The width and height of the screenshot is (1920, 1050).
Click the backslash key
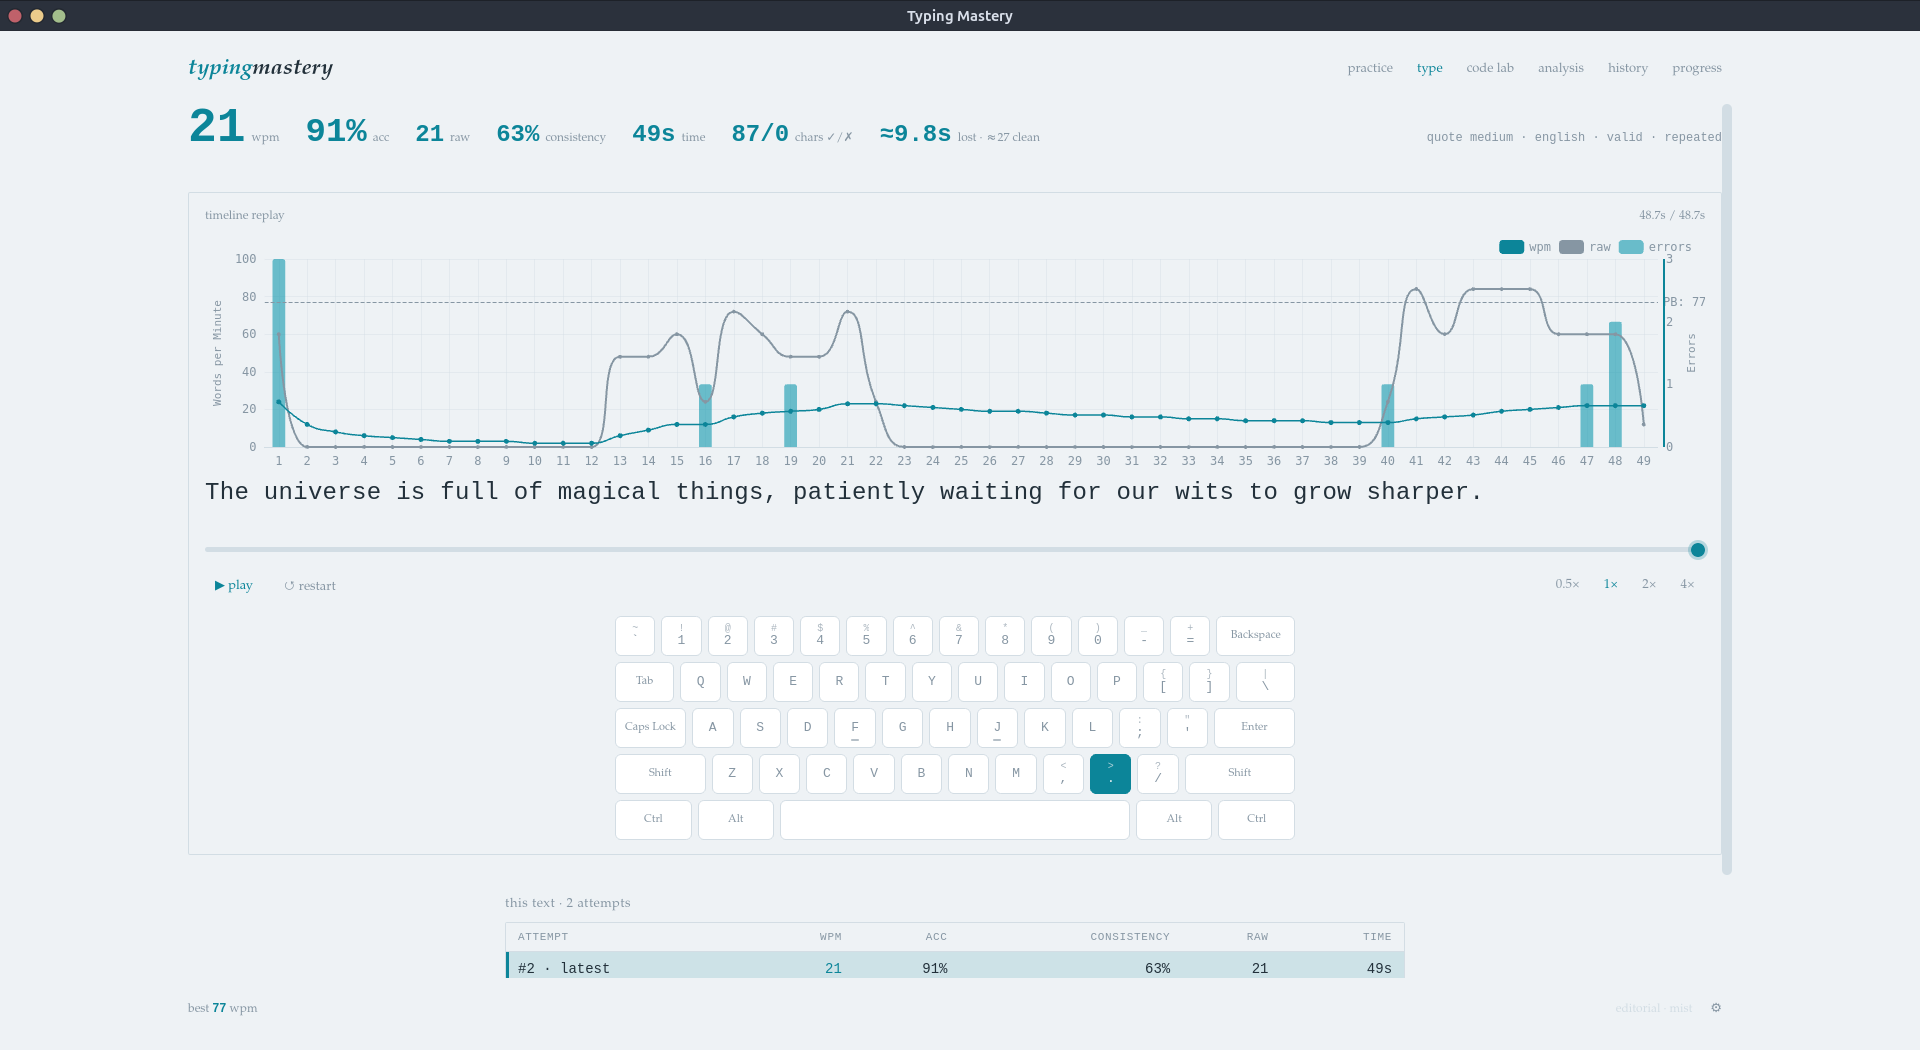1265,682
